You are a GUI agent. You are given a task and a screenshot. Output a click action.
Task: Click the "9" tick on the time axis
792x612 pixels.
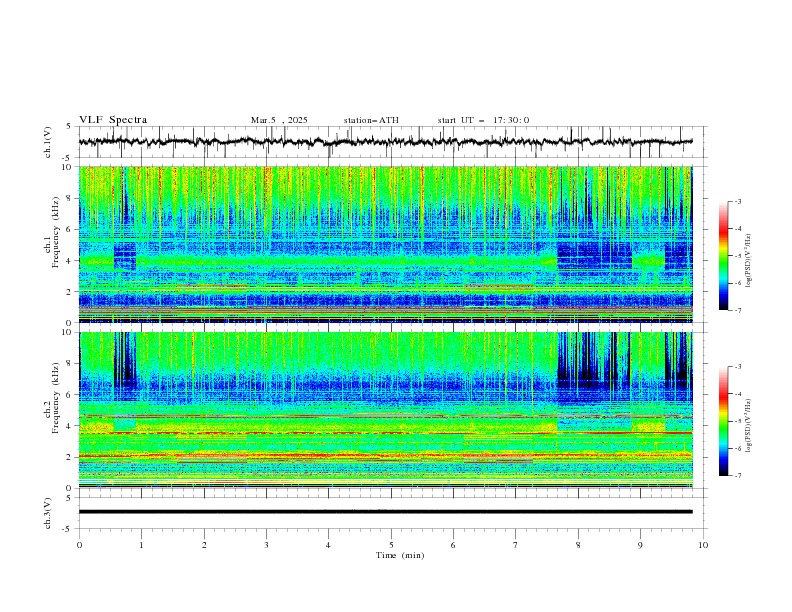(640, 545)
